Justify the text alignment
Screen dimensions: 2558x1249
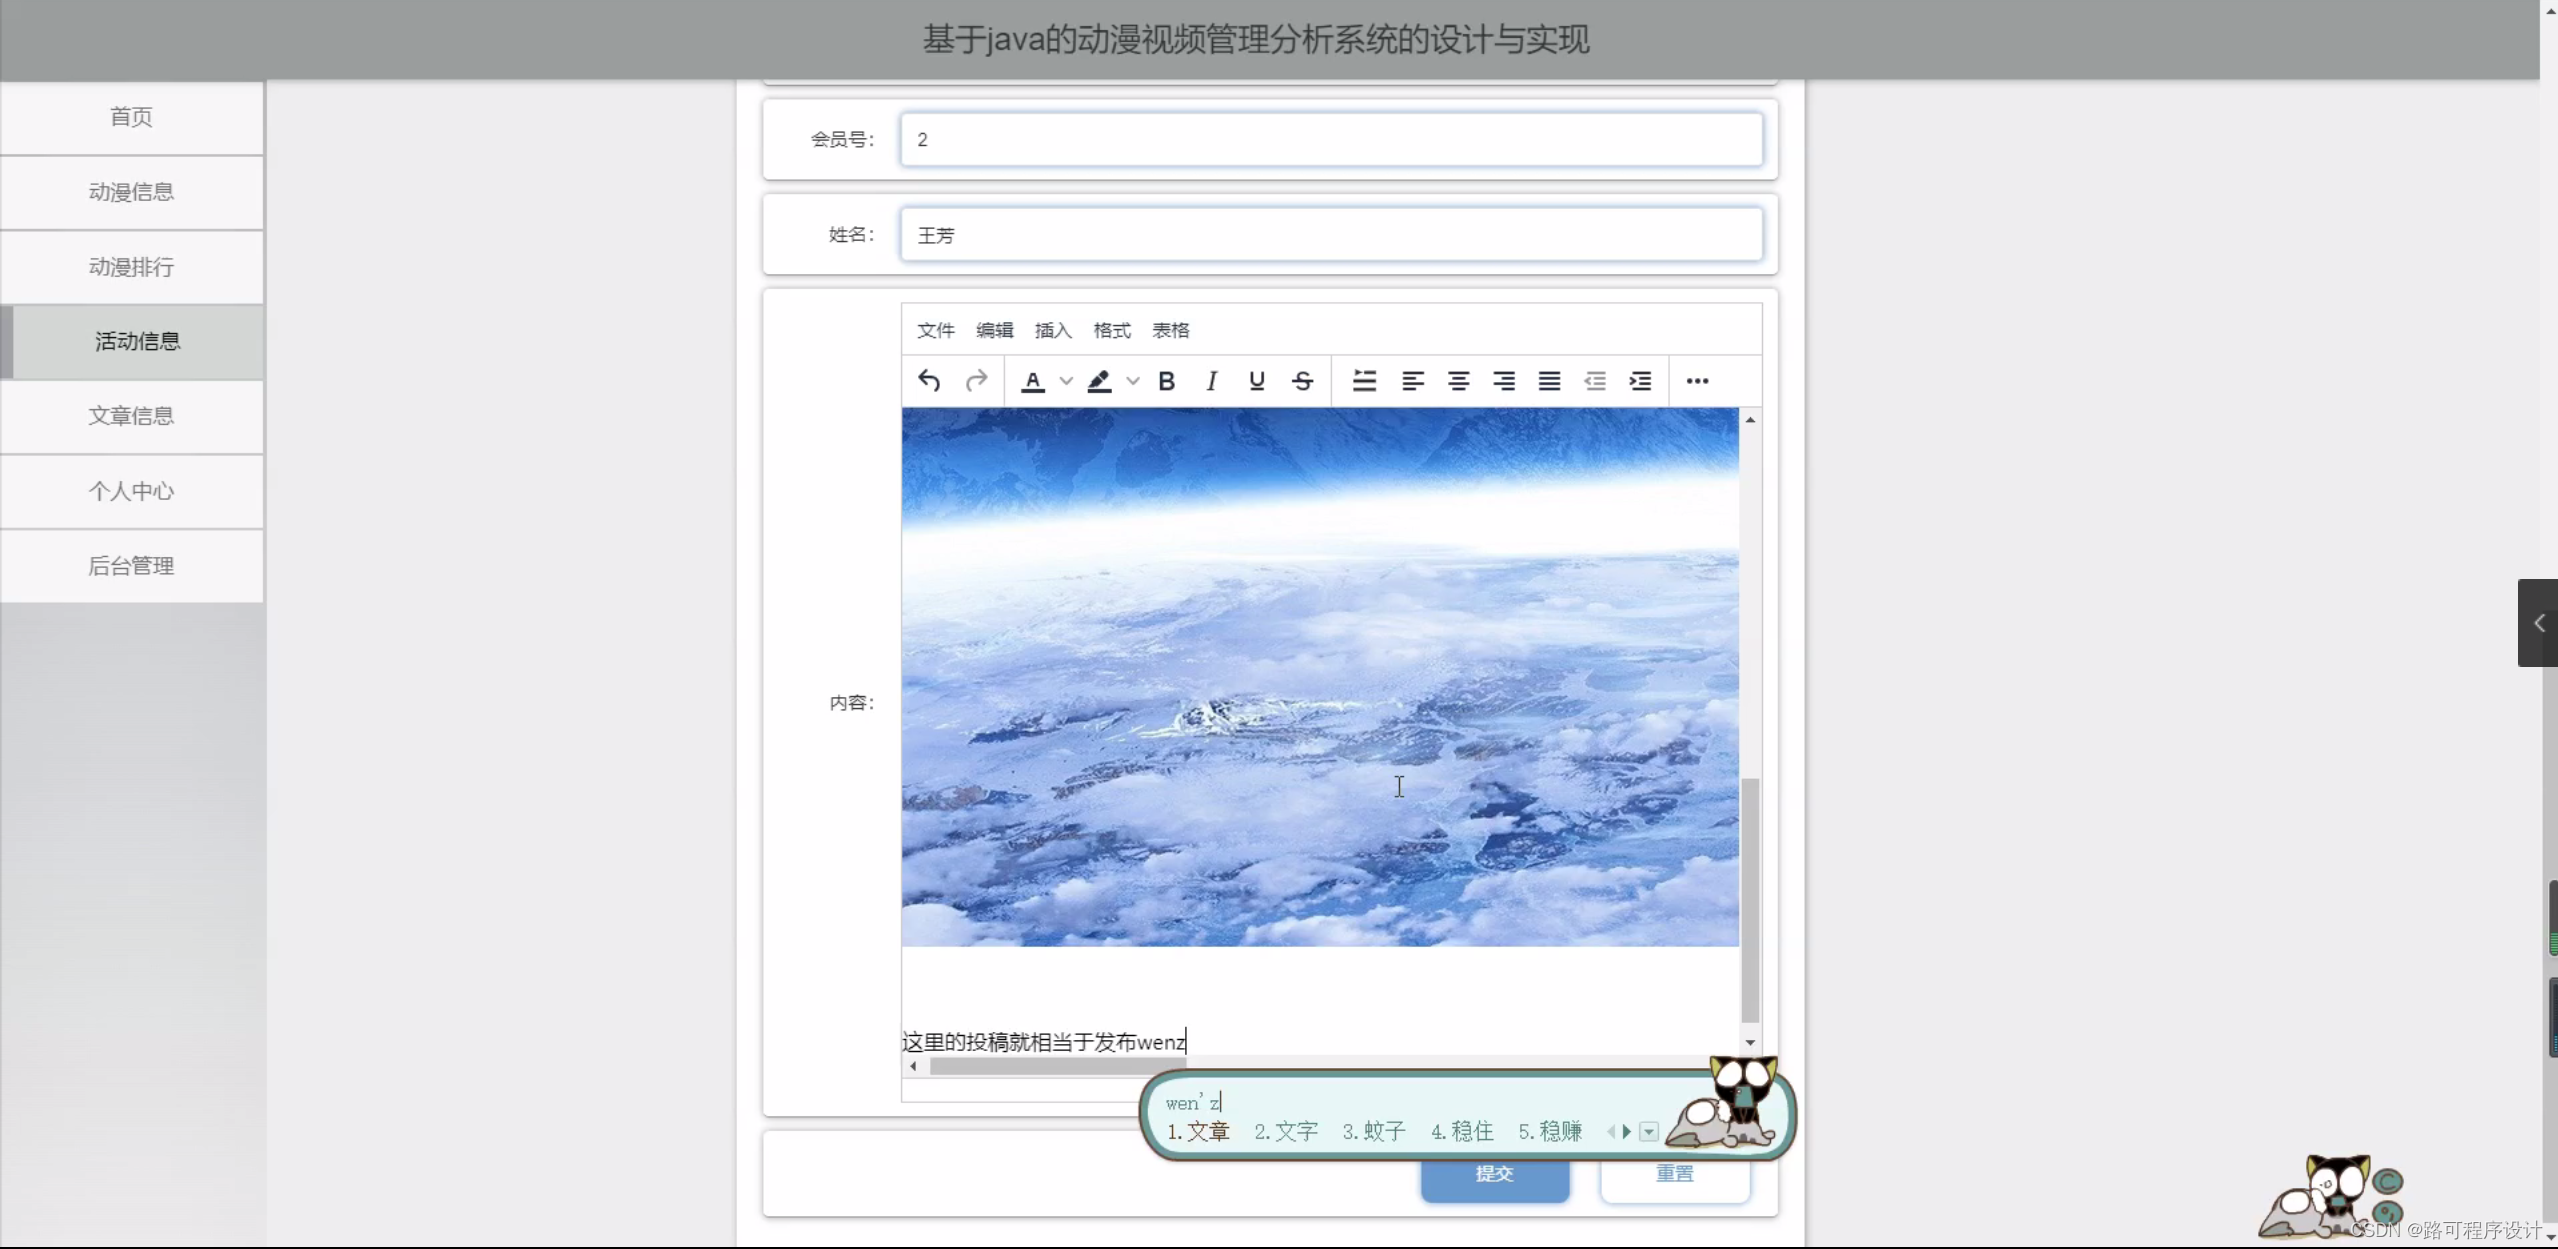click(1549, 381)
